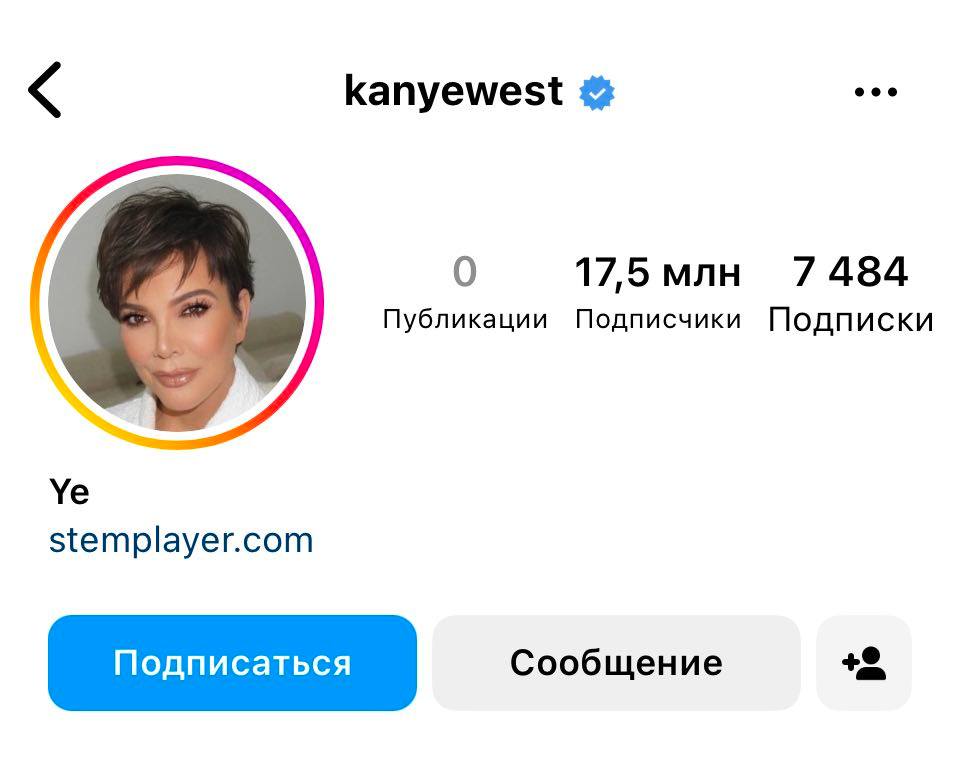The image size is (960, 783).
Task: Show suggested accounts with add-person icon
Action: [864, 662]
